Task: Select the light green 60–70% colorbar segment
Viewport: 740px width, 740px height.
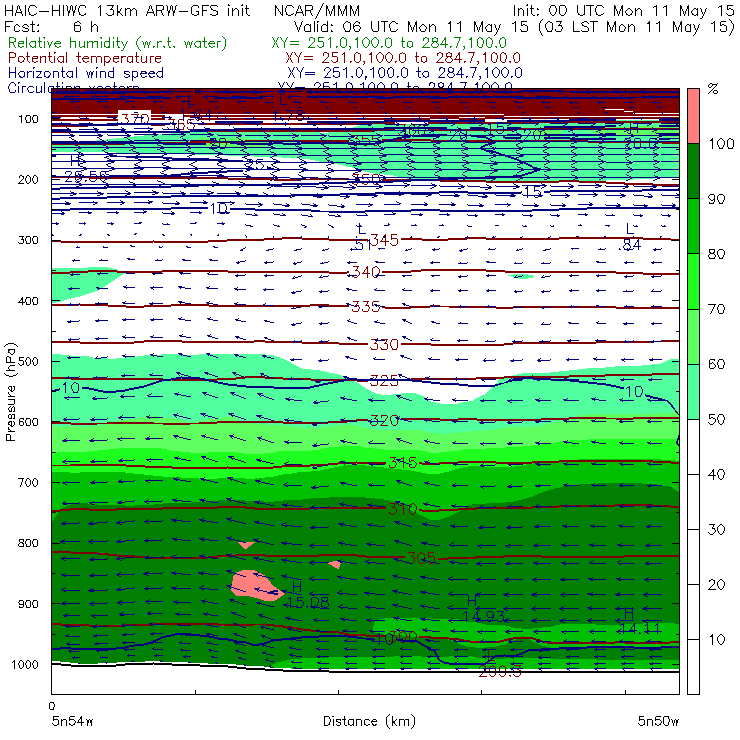Action: point(693,336)
